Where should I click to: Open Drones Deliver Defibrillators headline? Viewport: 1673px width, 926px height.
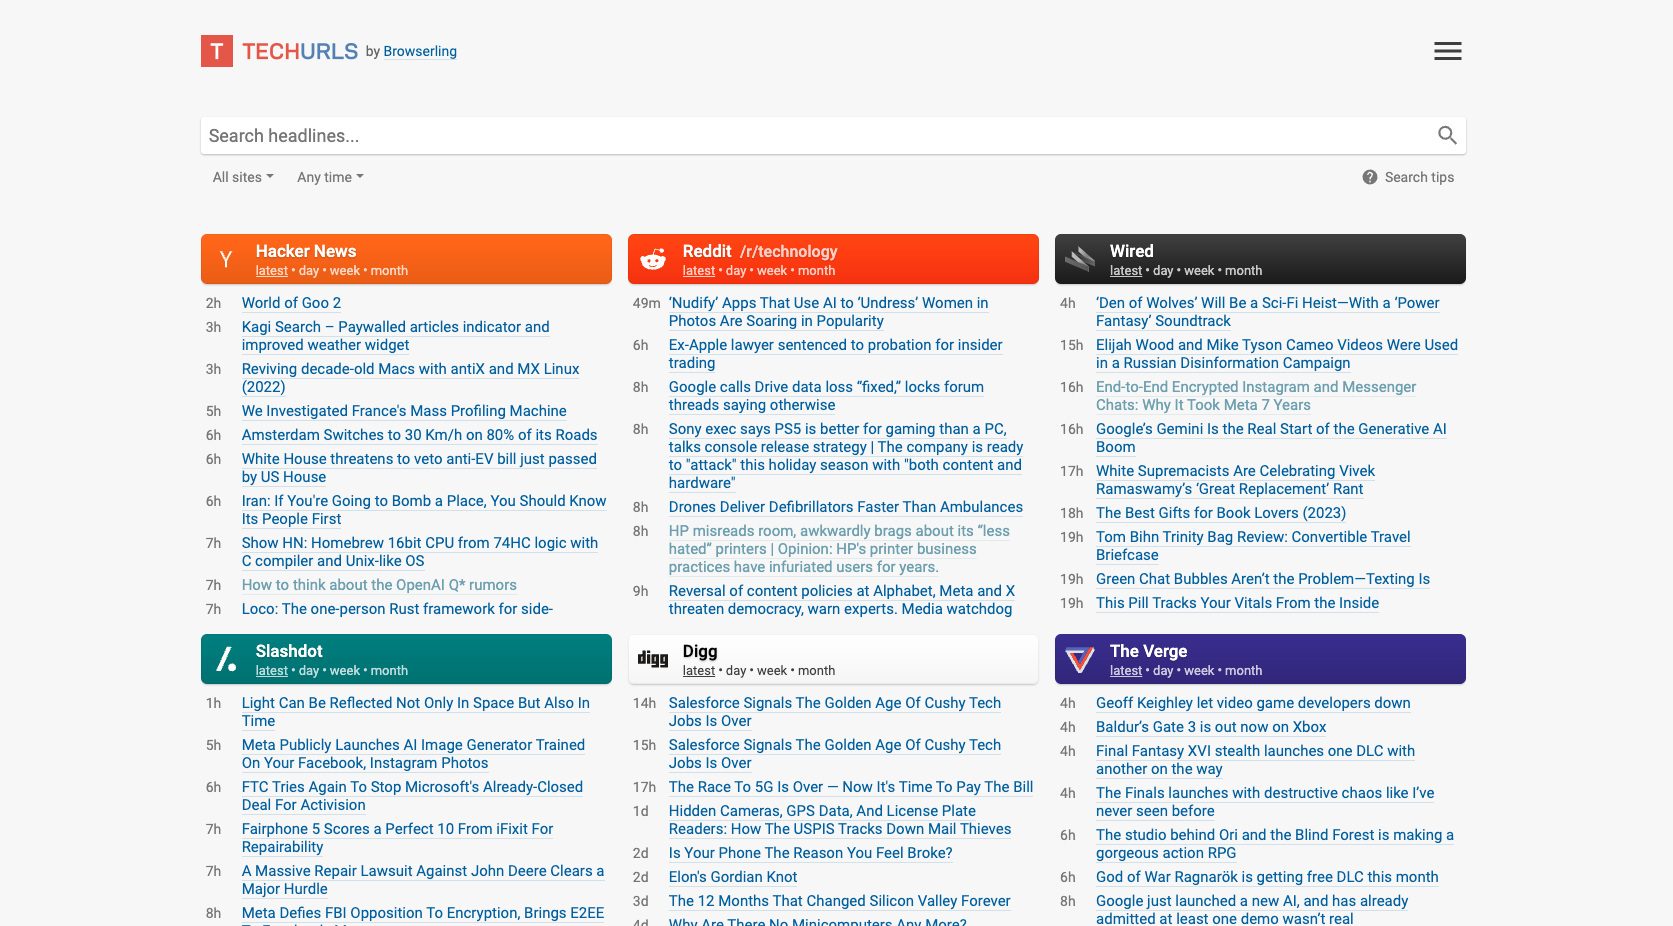(846, 507)
